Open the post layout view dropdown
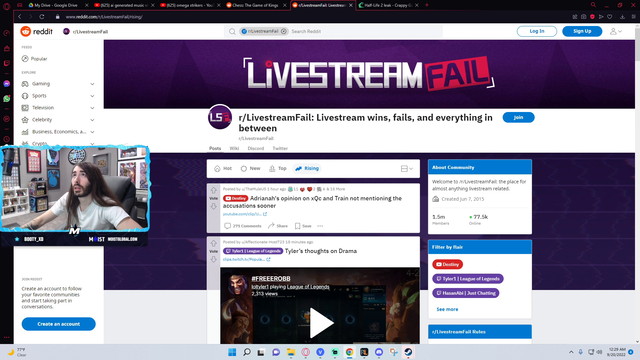Image resolution: width=640 pixels, height=360 pixels. (407, 169)
